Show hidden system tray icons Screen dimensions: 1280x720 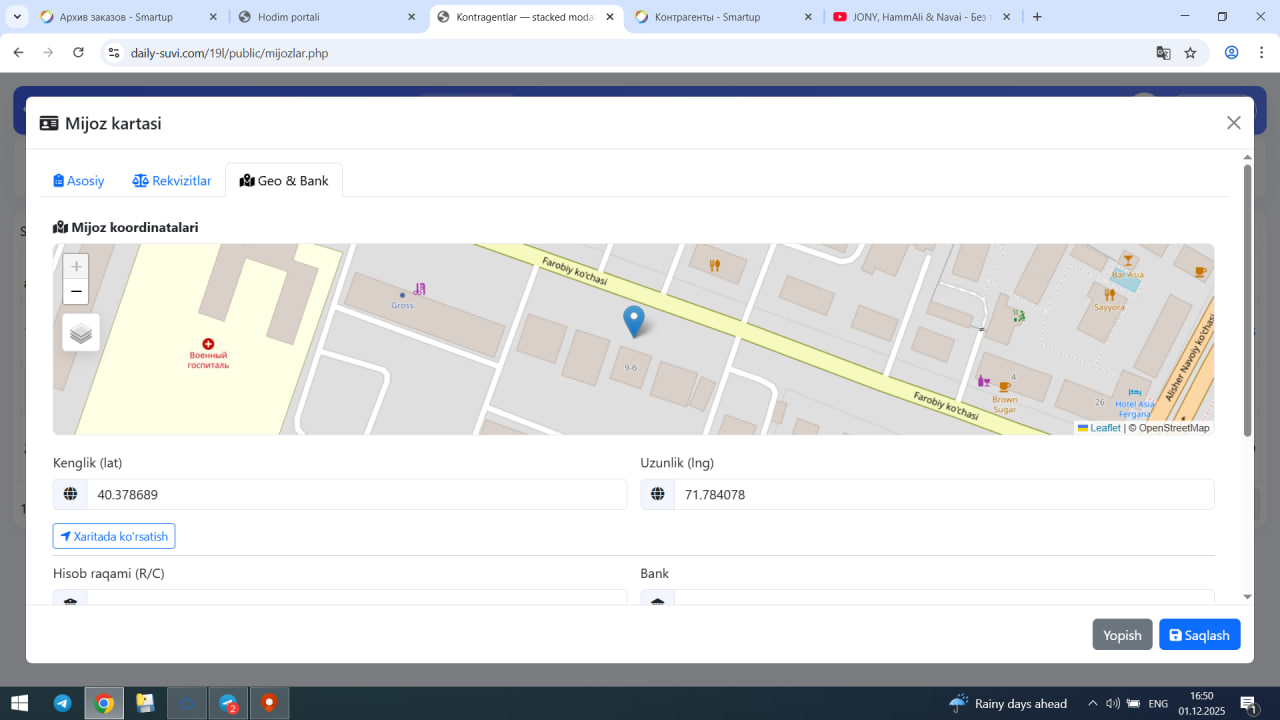point(1092,703)
